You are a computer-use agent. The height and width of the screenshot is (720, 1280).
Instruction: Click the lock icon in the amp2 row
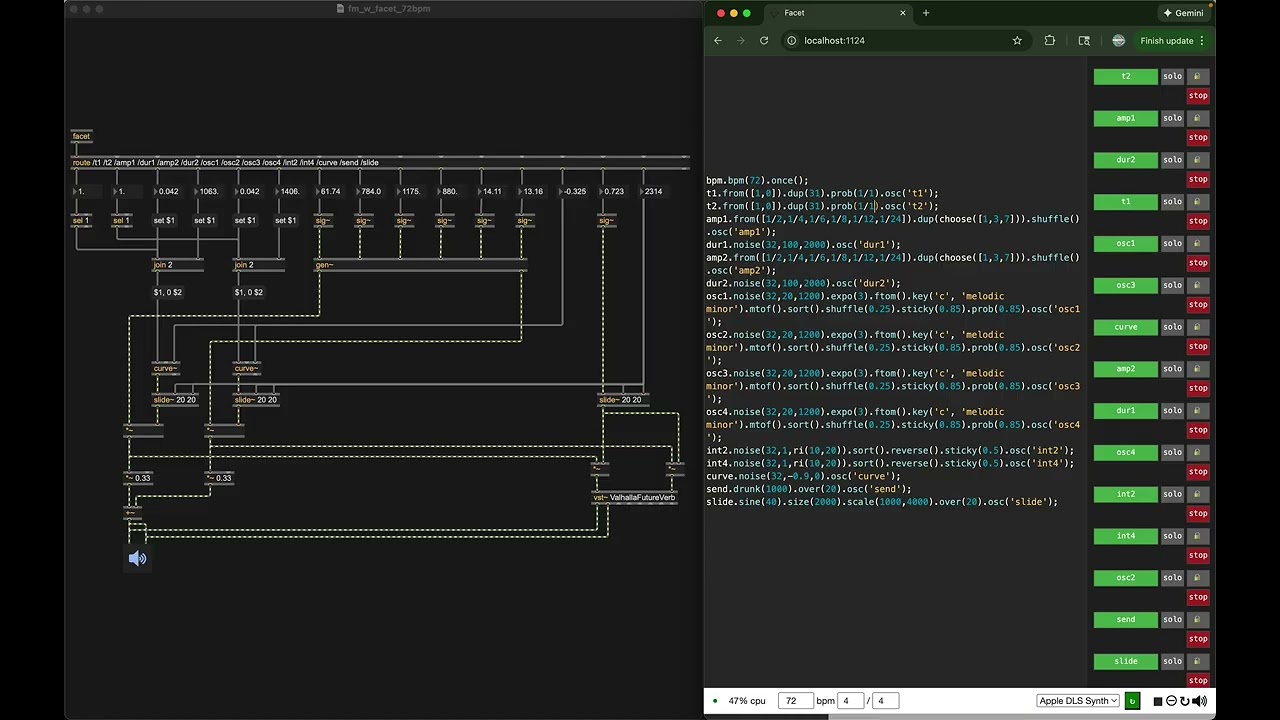point(1198,369)
